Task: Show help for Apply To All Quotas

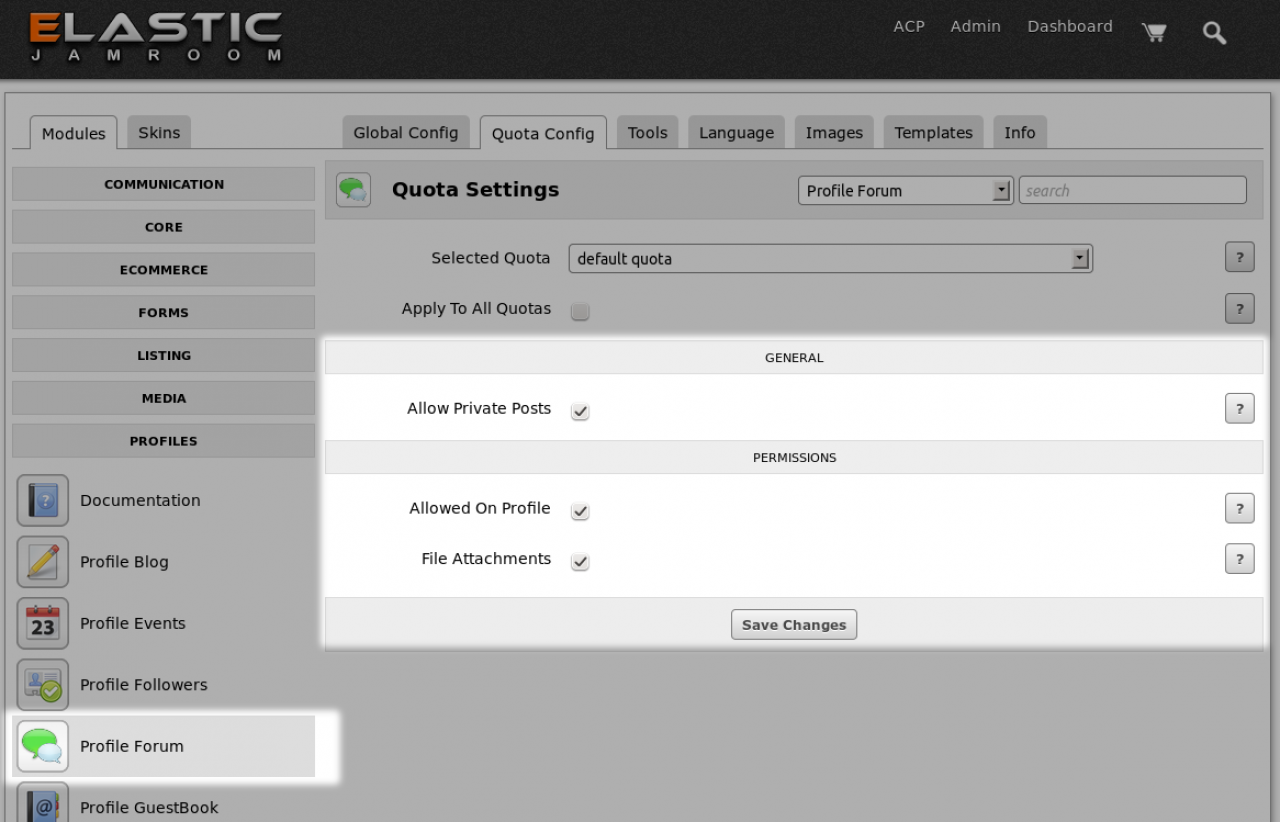Action: [1240, 308]
